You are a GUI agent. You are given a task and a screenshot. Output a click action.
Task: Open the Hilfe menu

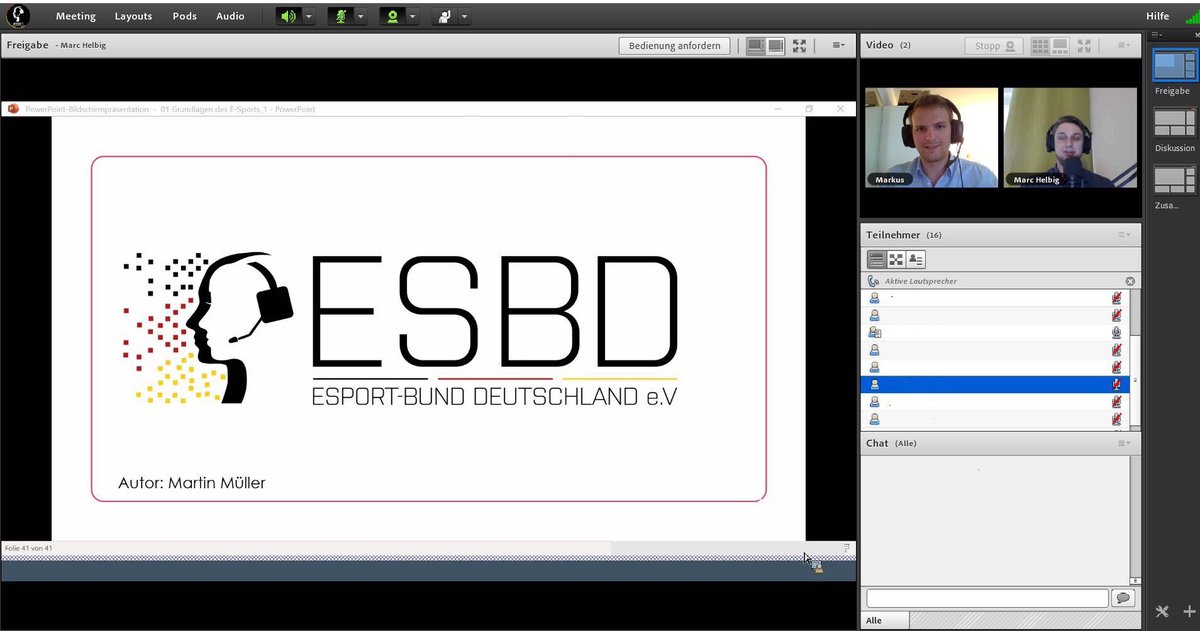point(1157,16)
